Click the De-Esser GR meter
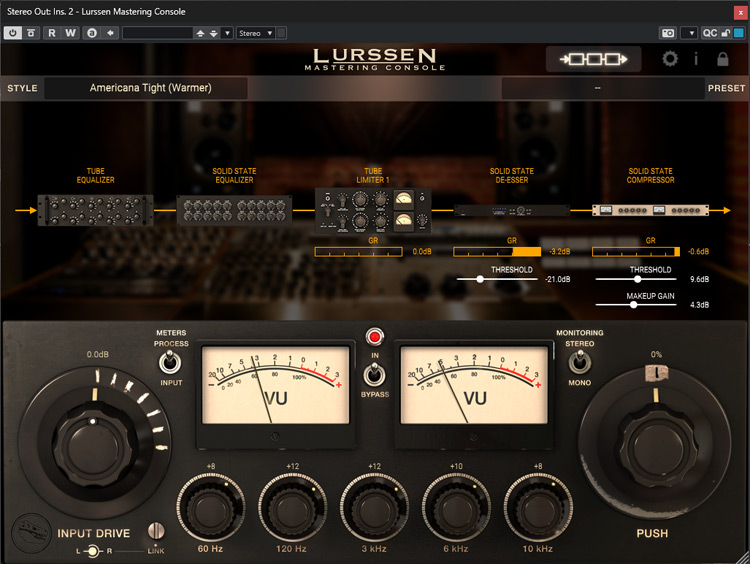Screen dimensions: 750x564 pos(497,252)
